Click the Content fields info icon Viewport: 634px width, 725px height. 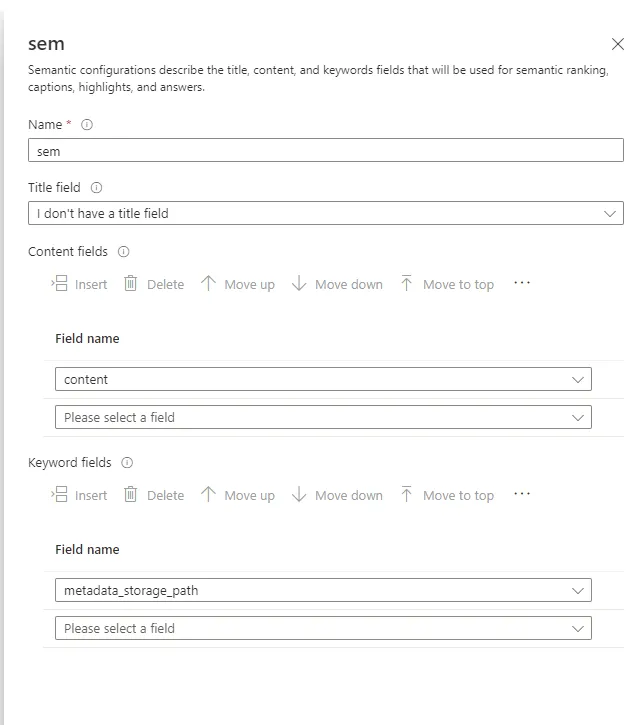(124, 252)
